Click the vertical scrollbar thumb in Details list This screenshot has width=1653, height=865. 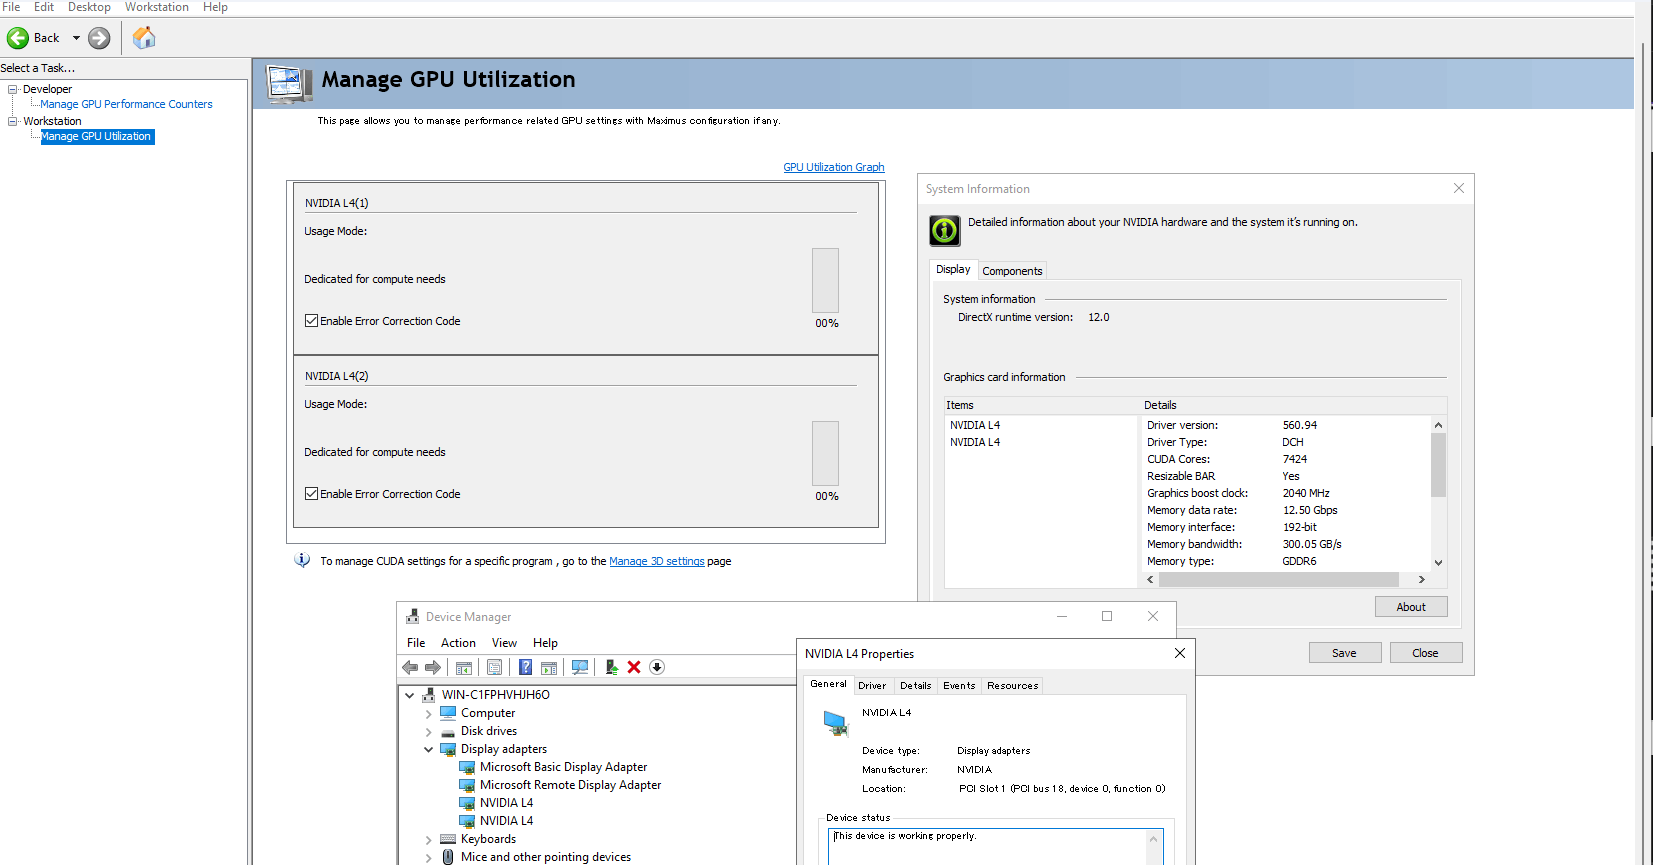click(1438, 464)
